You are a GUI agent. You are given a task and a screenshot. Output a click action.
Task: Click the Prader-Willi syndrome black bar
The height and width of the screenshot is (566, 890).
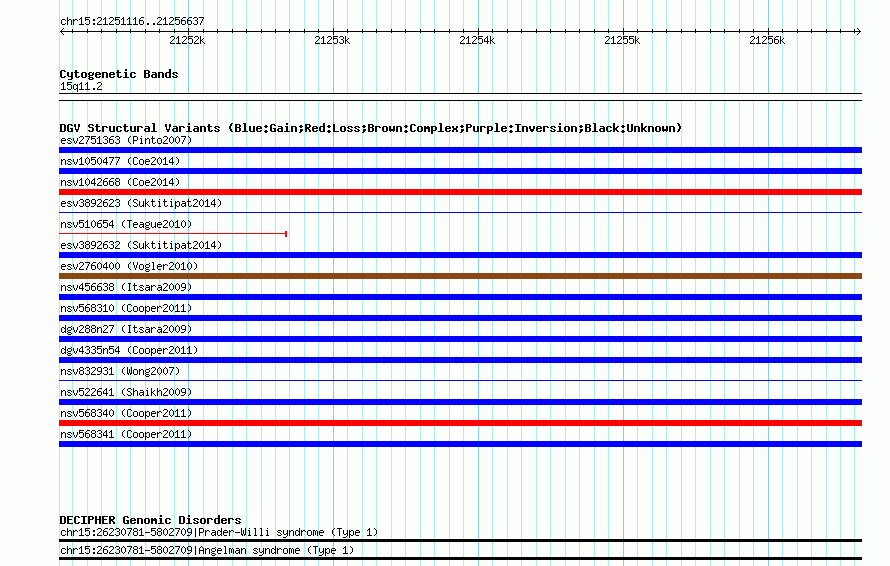(460, 540)
